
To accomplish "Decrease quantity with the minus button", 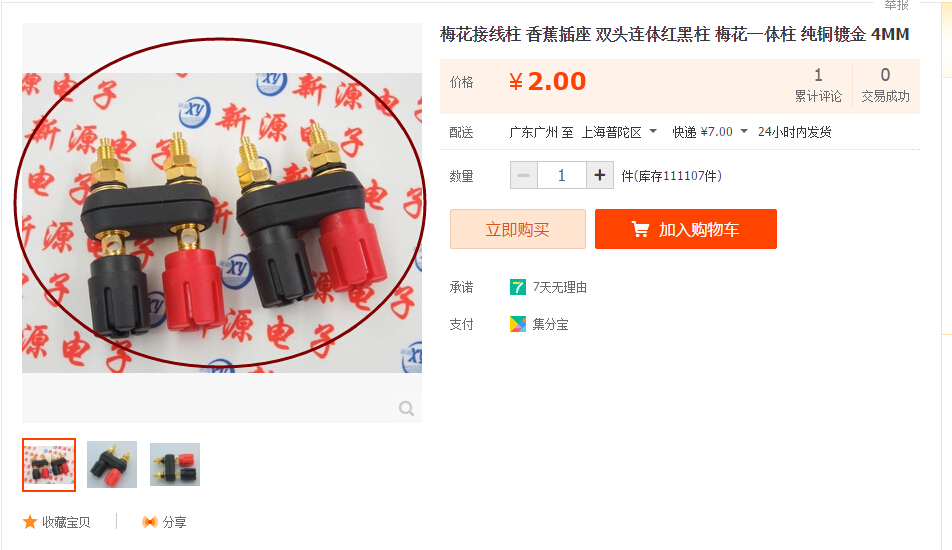I will coord(523,175).
